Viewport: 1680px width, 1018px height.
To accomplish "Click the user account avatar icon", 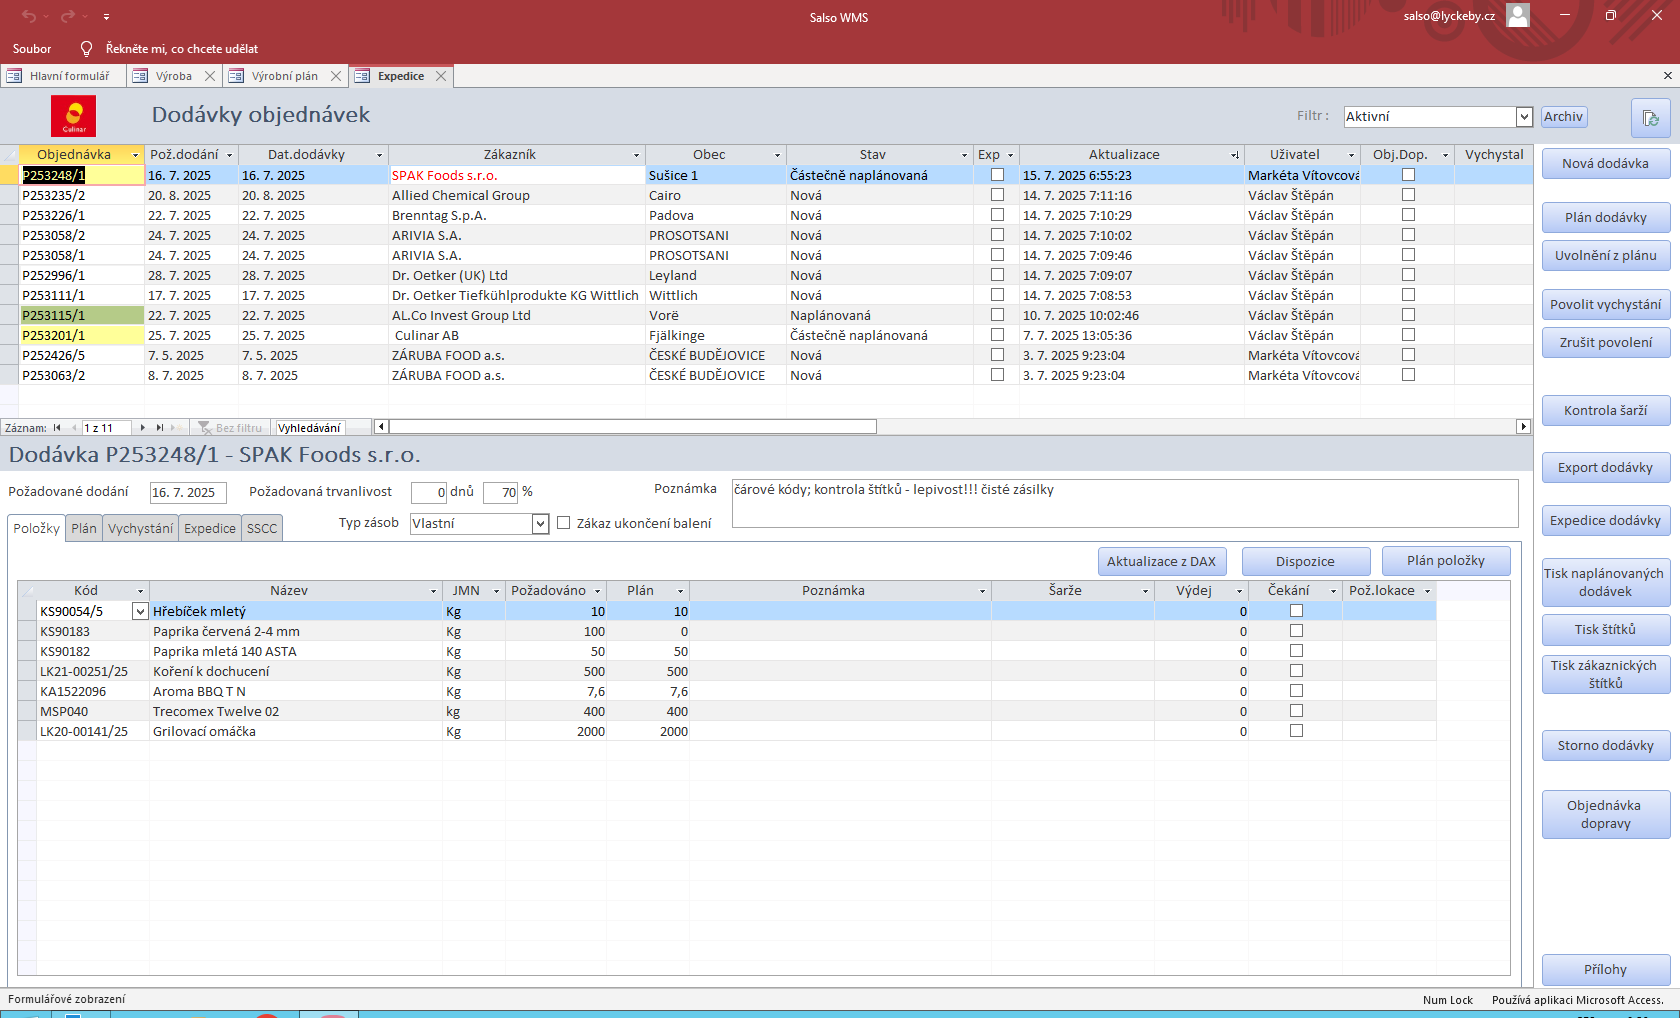I will [x=1517, y=16].
